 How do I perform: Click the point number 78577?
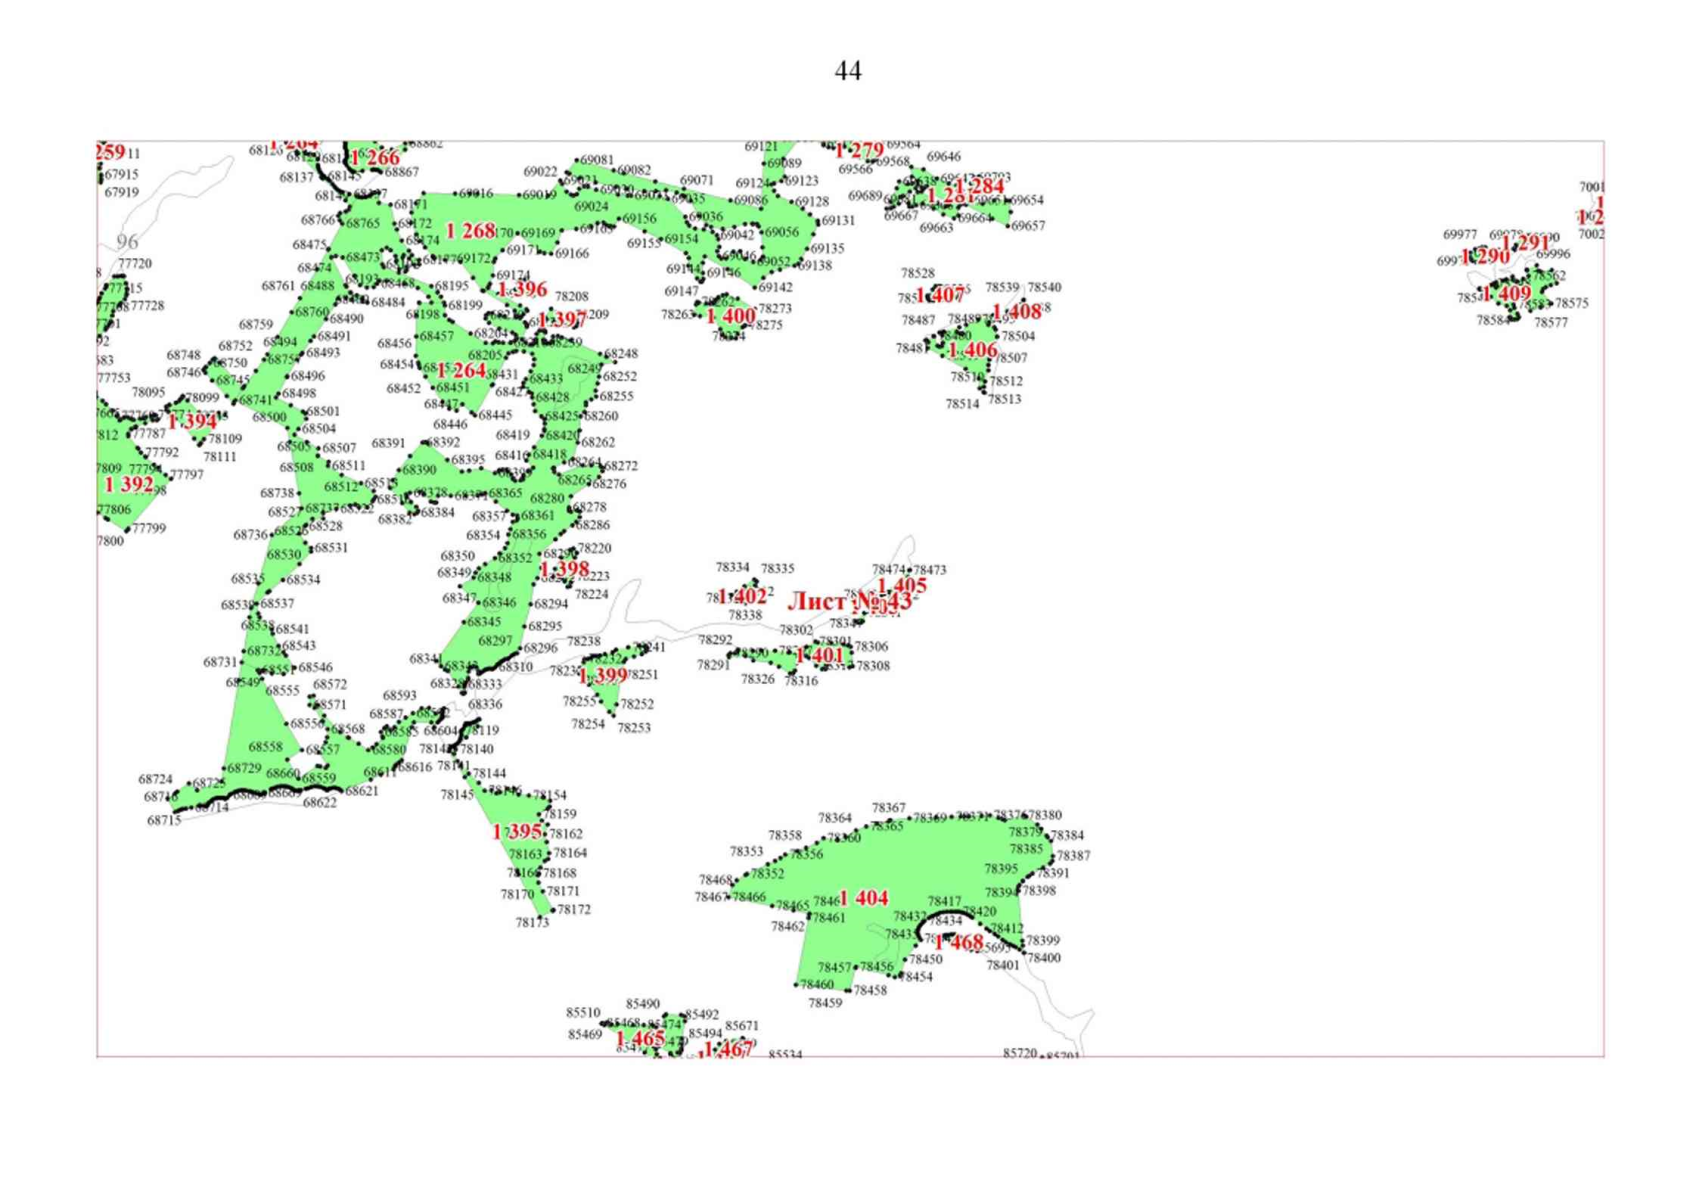(x=1551, y=323)
